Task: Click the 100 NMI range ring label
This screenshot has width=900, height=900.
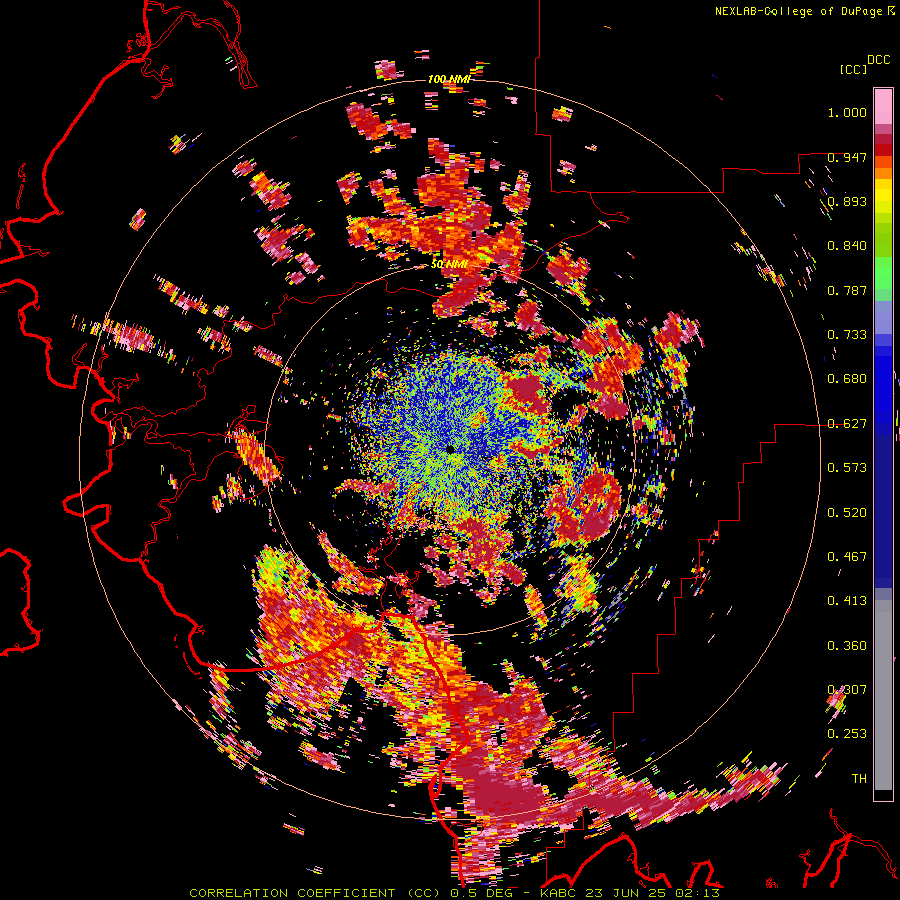Action: tap(448, 79)
